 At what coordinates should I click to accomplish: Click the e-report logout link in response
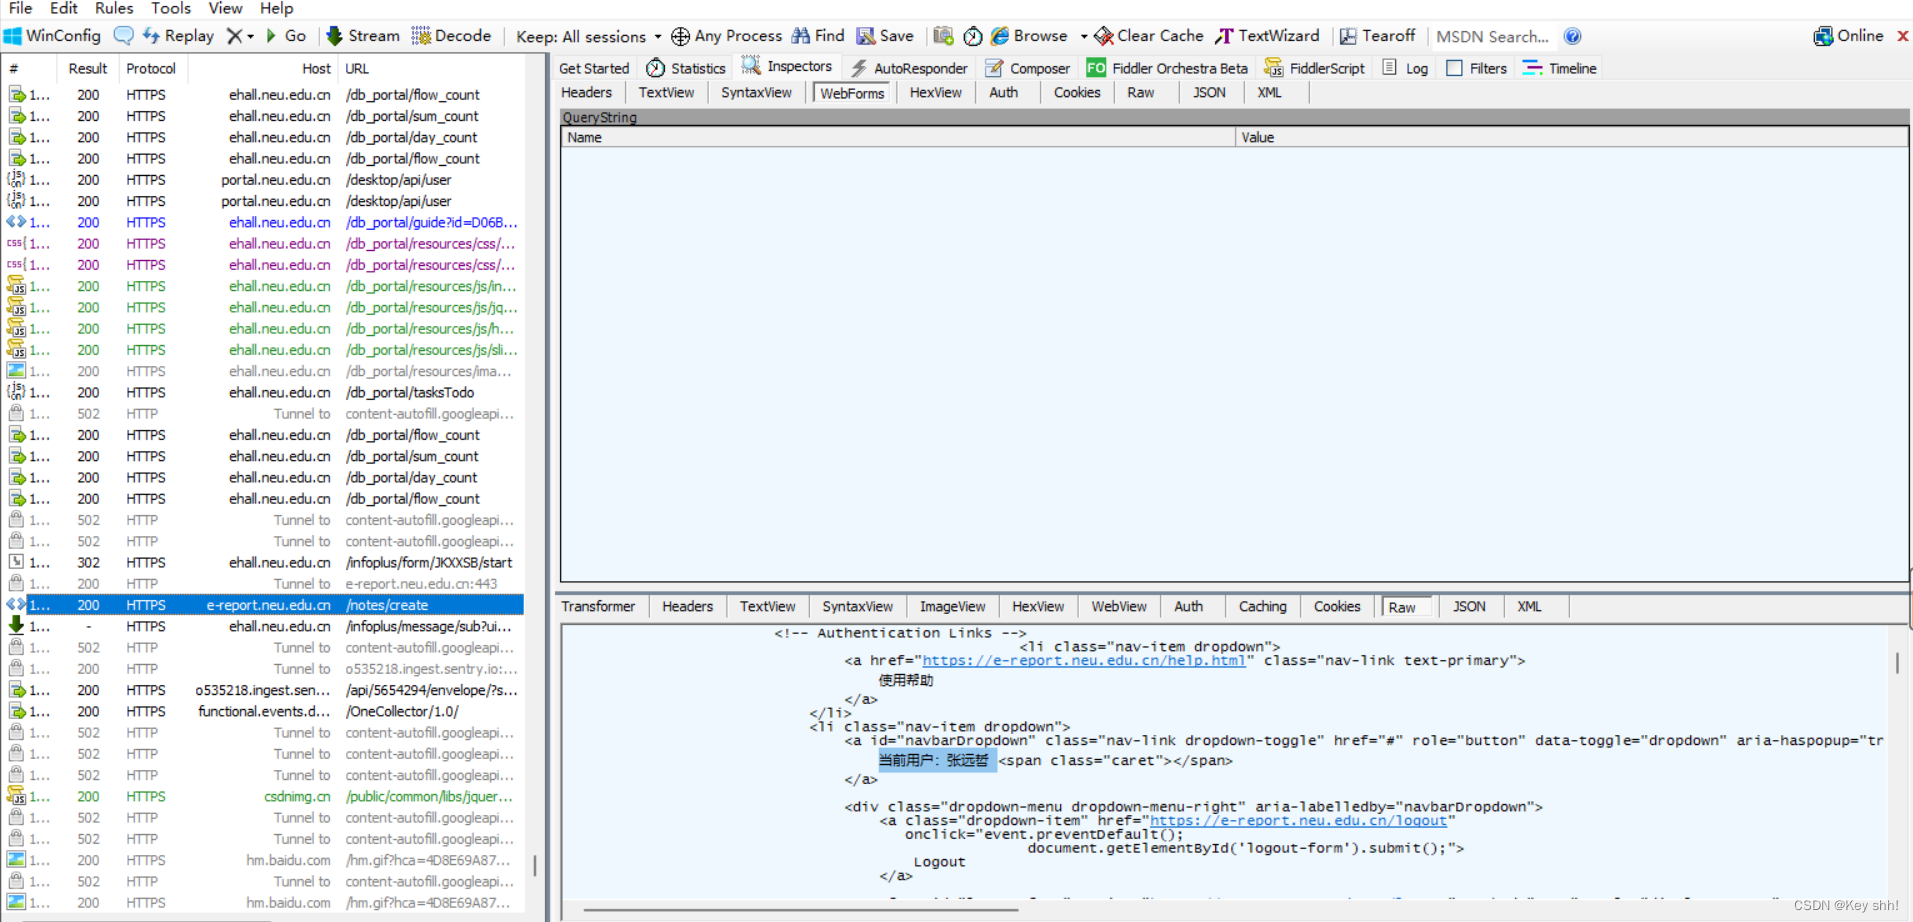tap(1298, 820)
